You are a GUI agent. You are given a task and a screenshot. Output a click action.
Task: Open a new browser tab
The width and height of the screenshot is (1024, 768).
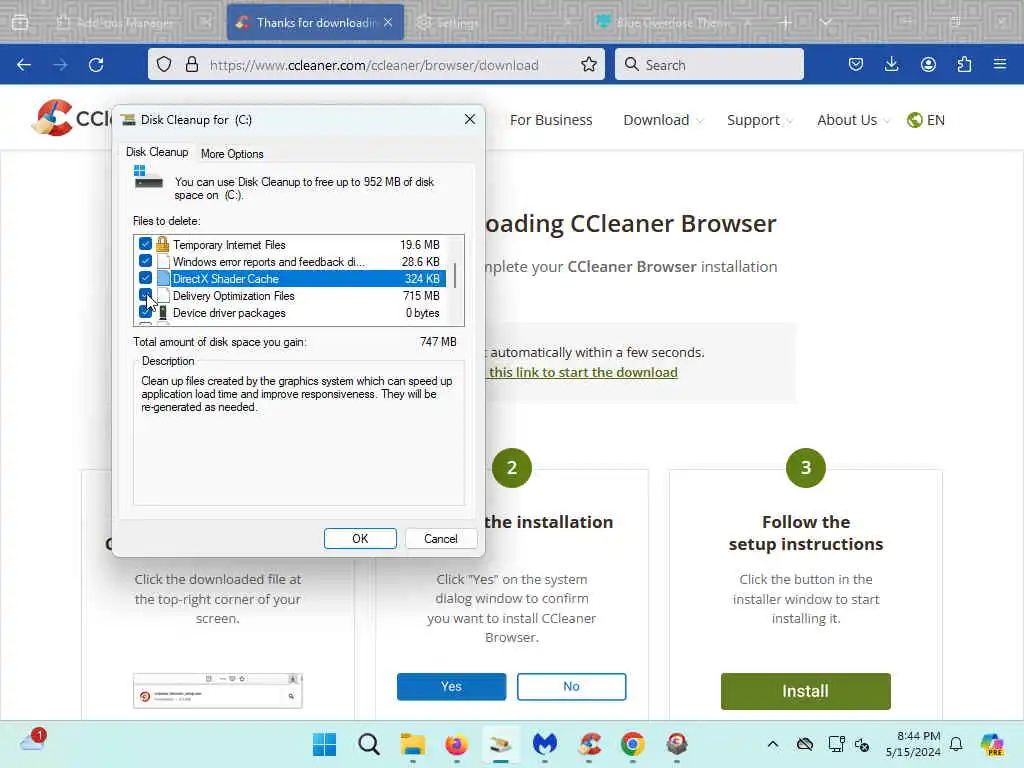pos(786,22)
